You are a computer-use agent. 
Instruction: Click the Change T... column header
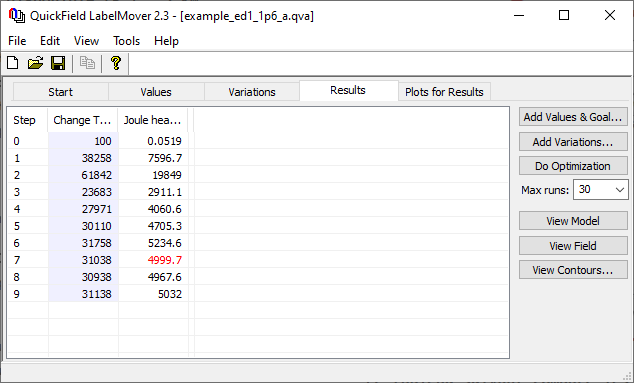[x=82, y=120]
